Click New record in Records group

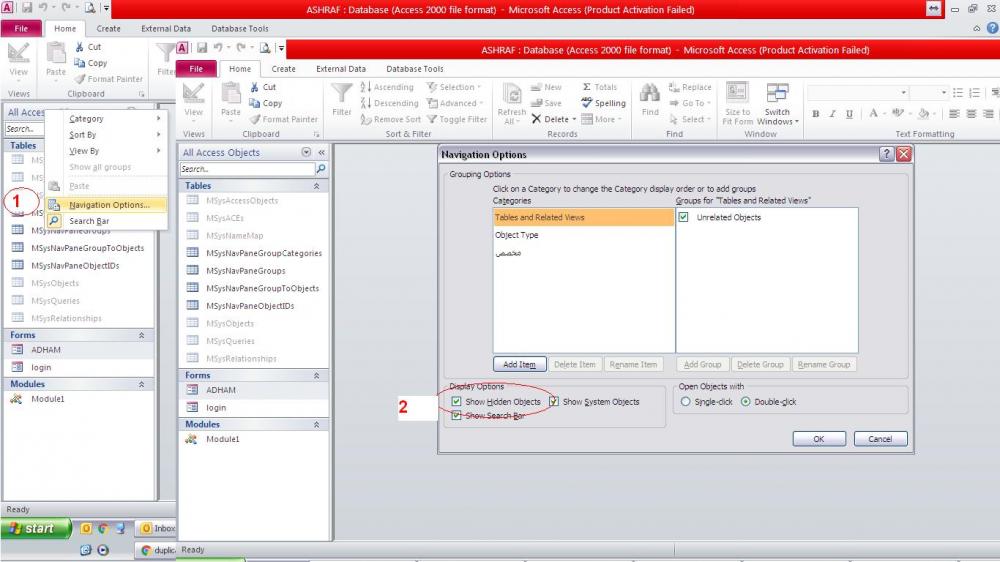coord(547,87)
